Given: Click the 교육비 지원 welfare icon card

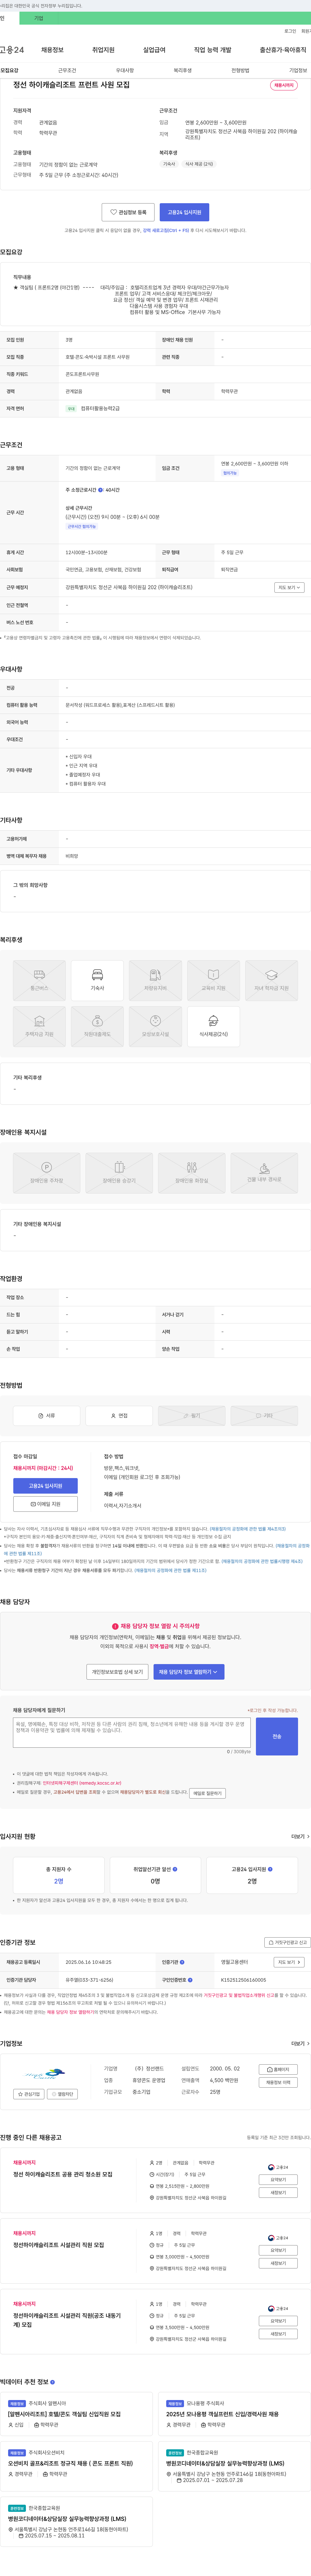Looking at the screenshot, I should click(213, 980).
